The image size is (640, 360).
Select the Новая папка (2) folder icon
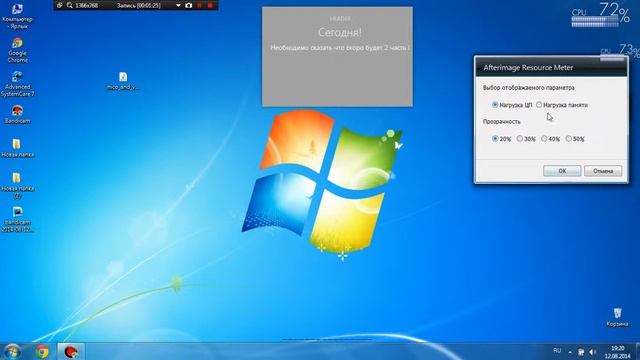(x=17, y=185)
